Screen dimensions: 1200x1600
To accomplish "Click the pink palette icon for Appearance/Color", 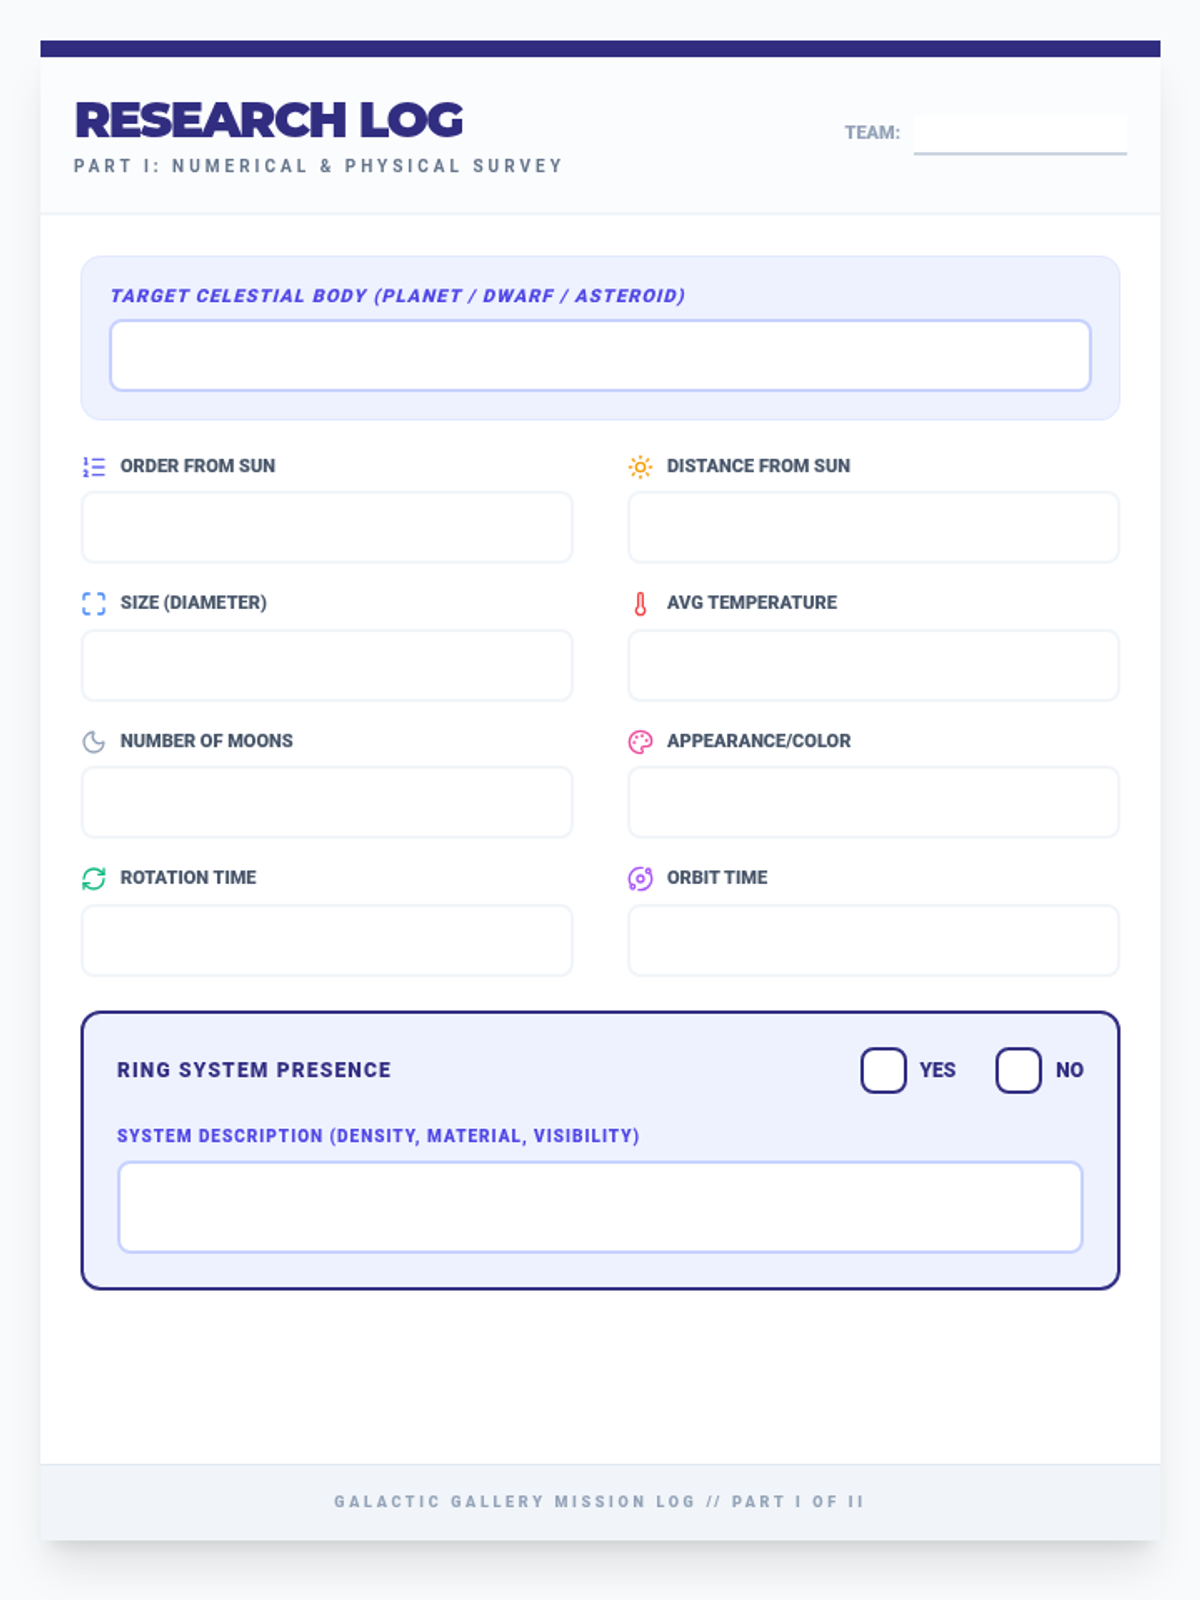I will (x=640, y=742).
